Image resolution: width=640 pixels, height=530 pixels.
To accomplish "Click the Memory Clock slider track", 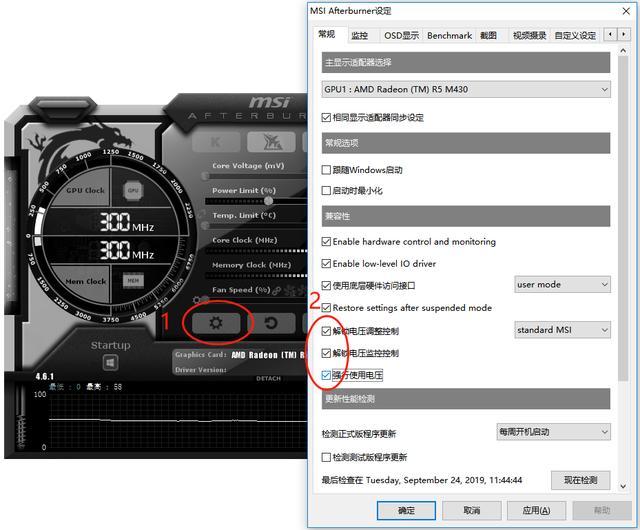I will pos(256,276).
